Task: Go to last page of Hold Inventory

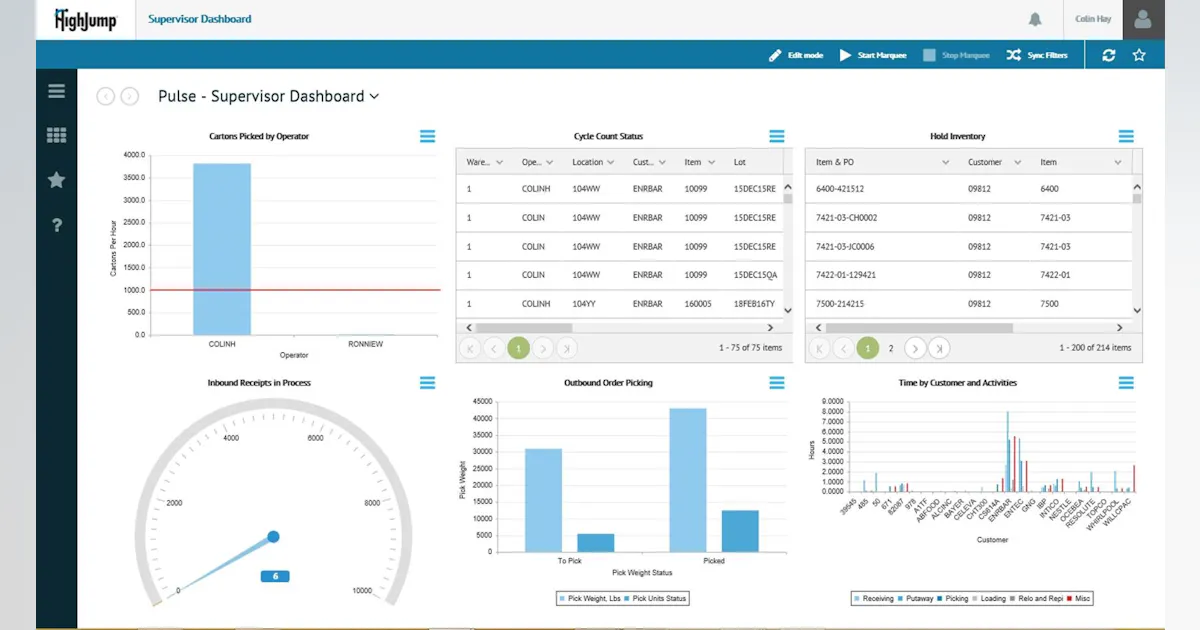Action: [x=939, y=348]
